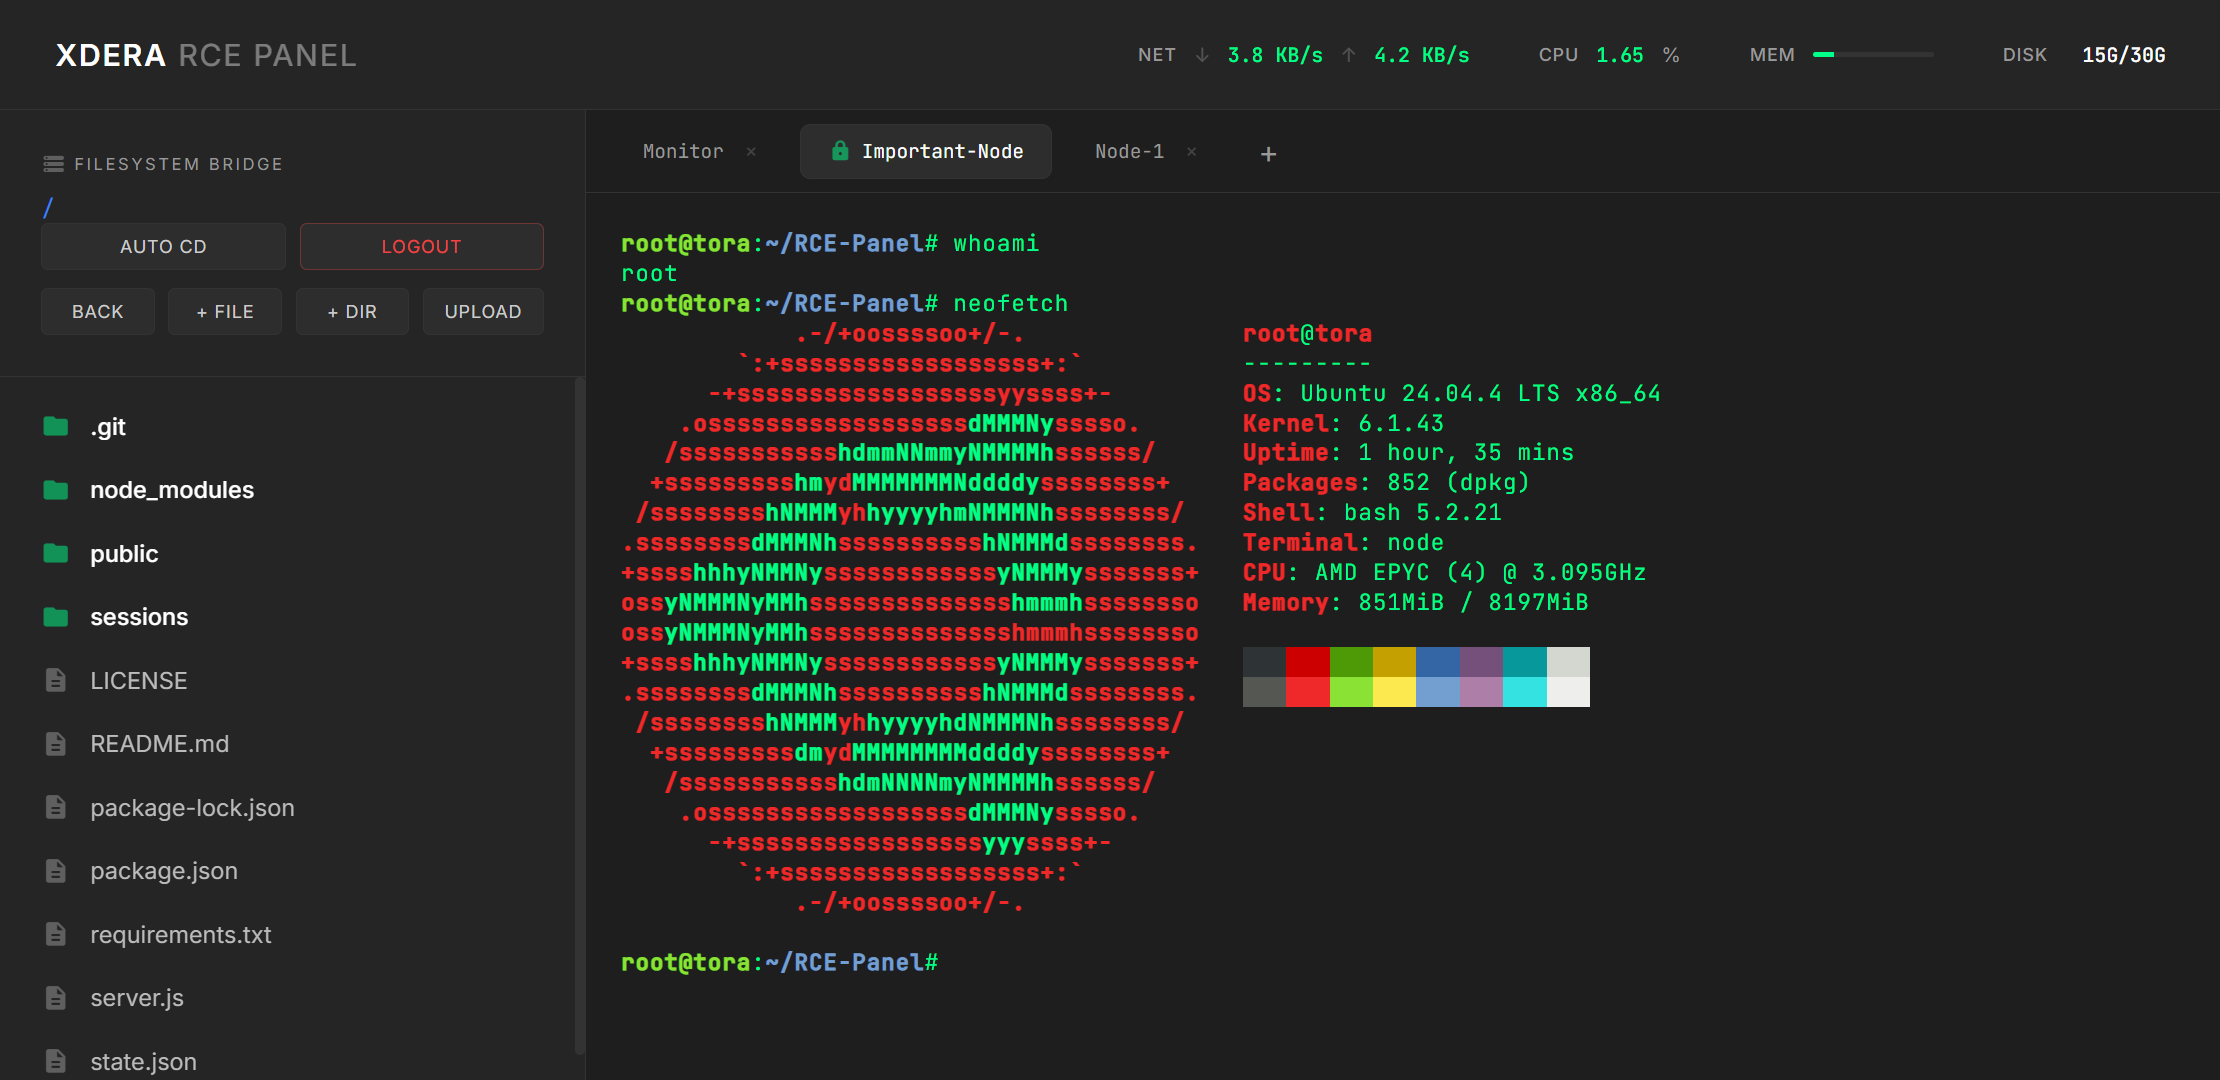Click the requirements.txt file icon
The image size is (2220, 1080).
pos(56,934)
